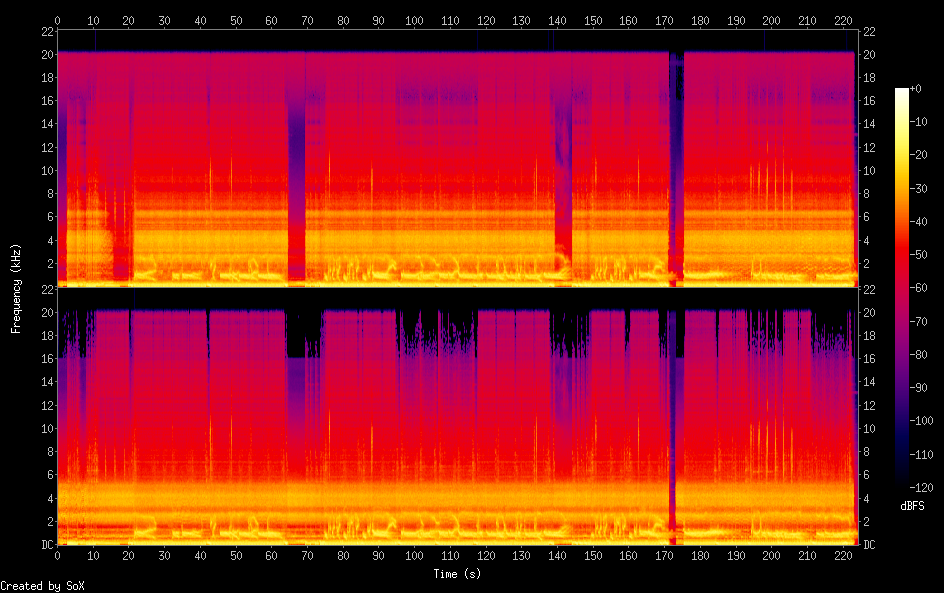Click the 150 tick on the bottom time axis

coord(592,555)
